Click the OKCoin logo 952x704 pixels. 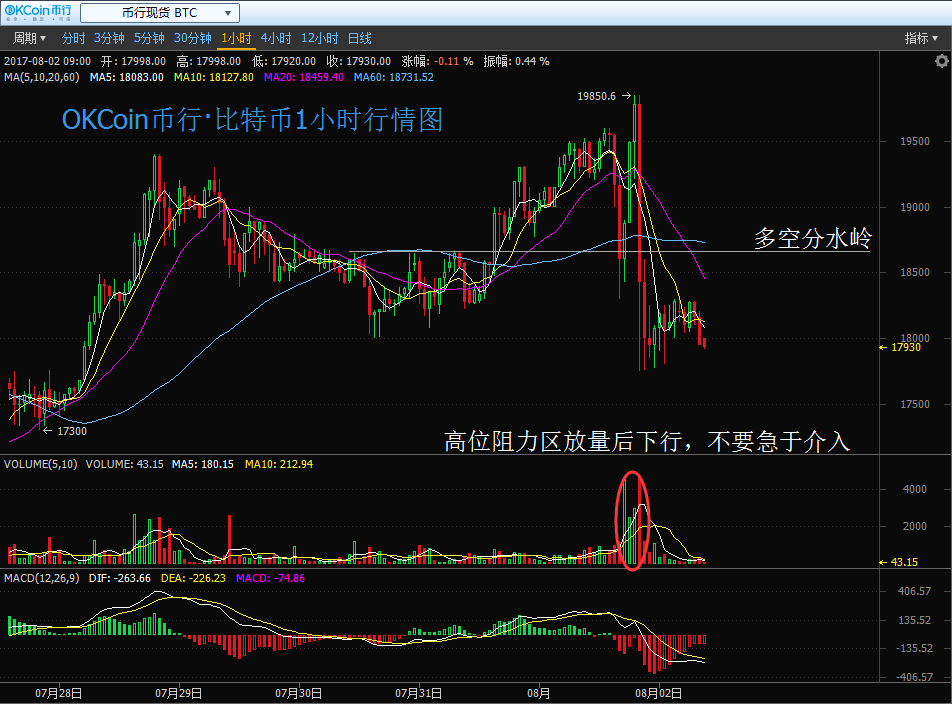coord(36,13)
